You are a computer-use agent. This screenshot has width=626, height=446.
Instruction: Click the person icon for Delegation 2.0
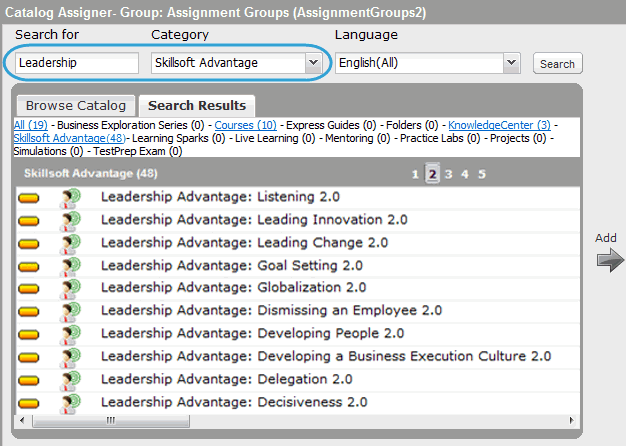coord(70,381)
